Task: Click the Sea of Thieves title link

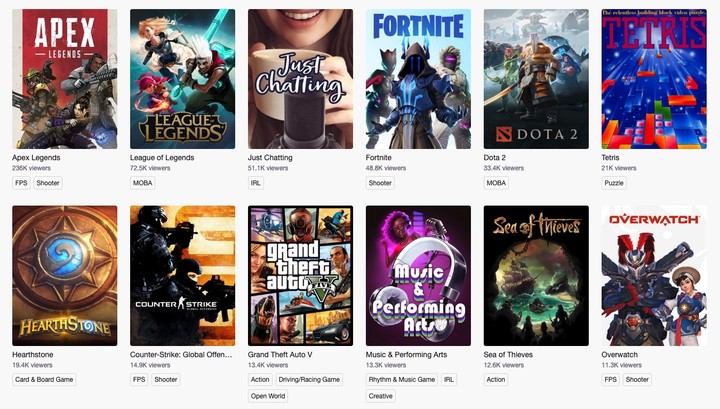Action: point(508,354)
